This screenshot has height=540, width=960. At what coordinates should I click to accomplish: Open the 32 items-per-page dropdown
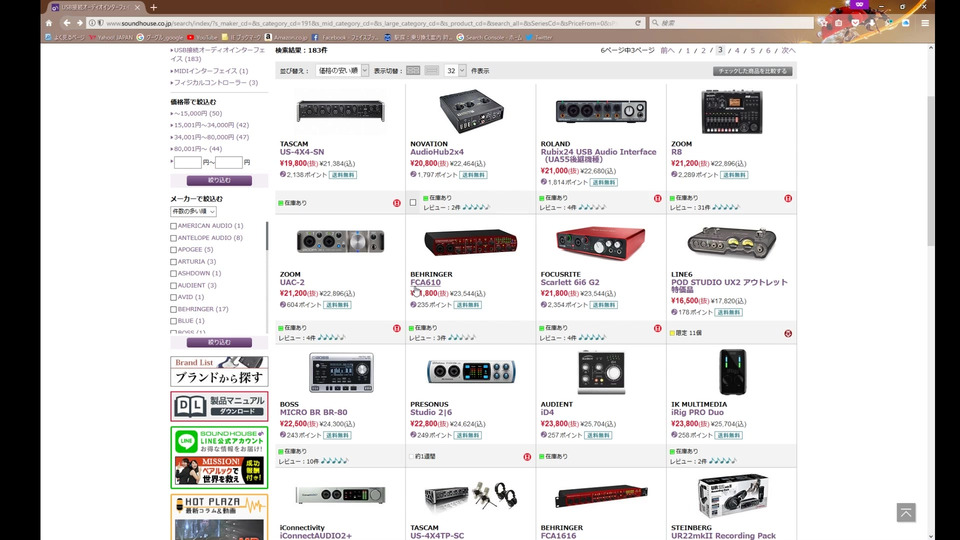455,70
